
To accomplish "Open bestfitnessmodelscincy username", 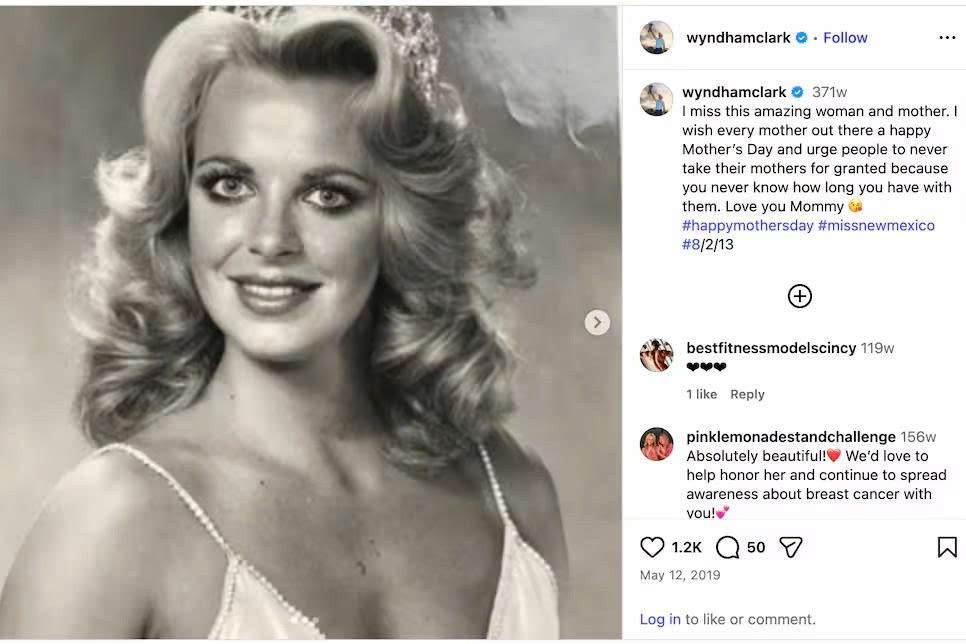I will [x=771, y=348].
